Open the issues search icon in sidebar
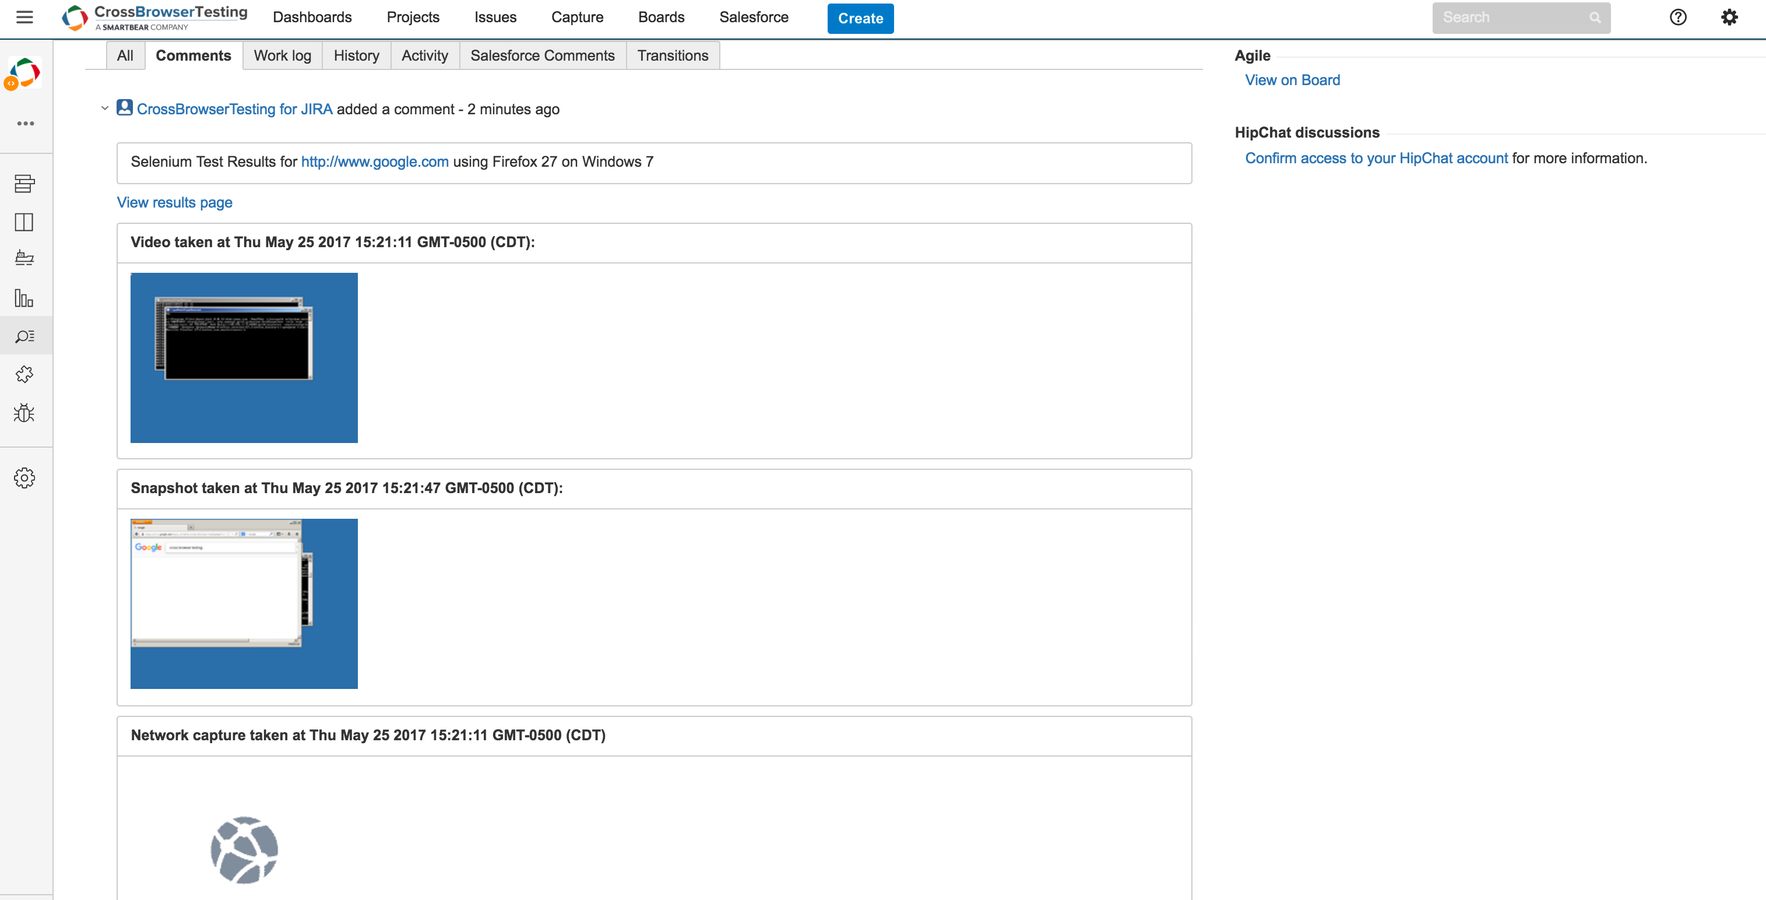 pos(24,337)
